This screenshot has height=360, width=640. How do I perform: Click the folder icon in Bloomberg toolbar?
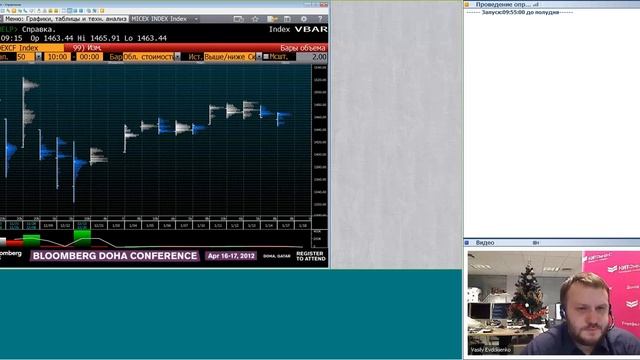272,19
